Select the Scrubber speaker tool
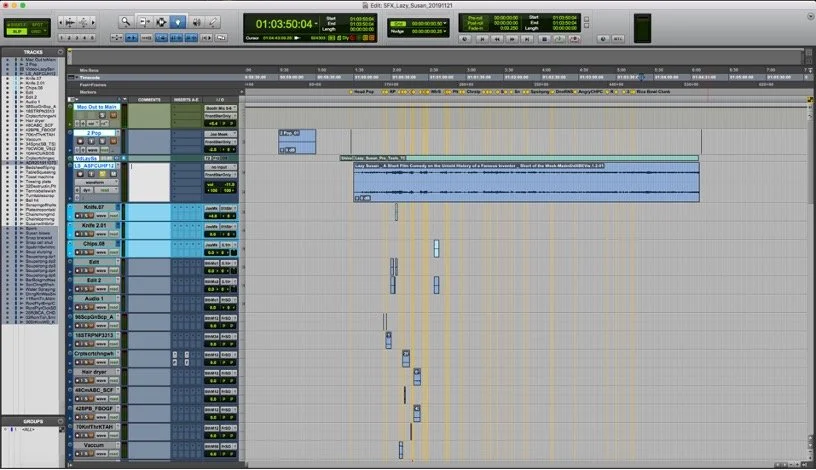The image size is (816, 470). (197, 22)
